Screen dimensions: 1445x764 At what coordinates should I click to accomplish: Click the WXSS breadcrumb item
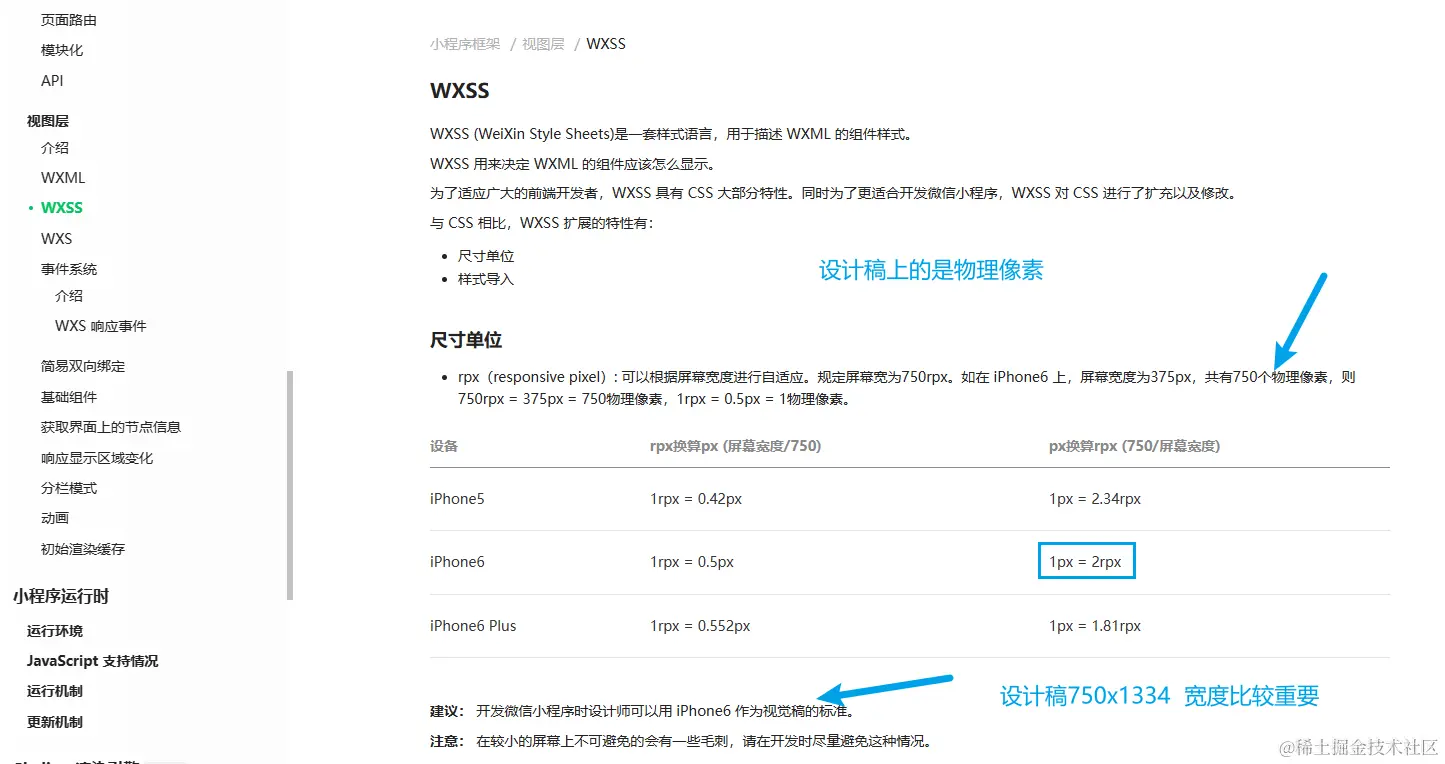(606, 44)
